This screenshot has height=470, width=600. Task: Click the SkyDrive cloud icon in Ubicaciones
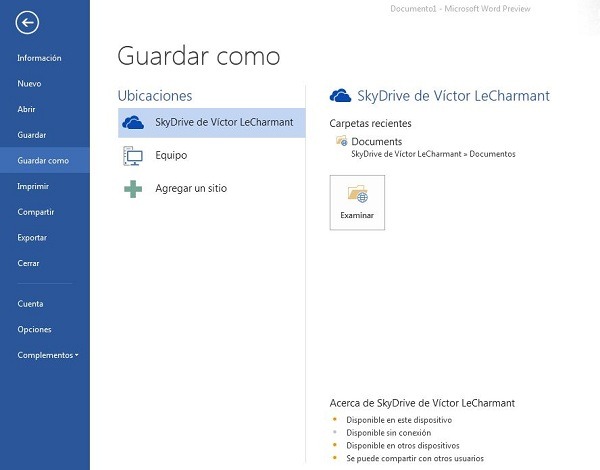point(133,122)
